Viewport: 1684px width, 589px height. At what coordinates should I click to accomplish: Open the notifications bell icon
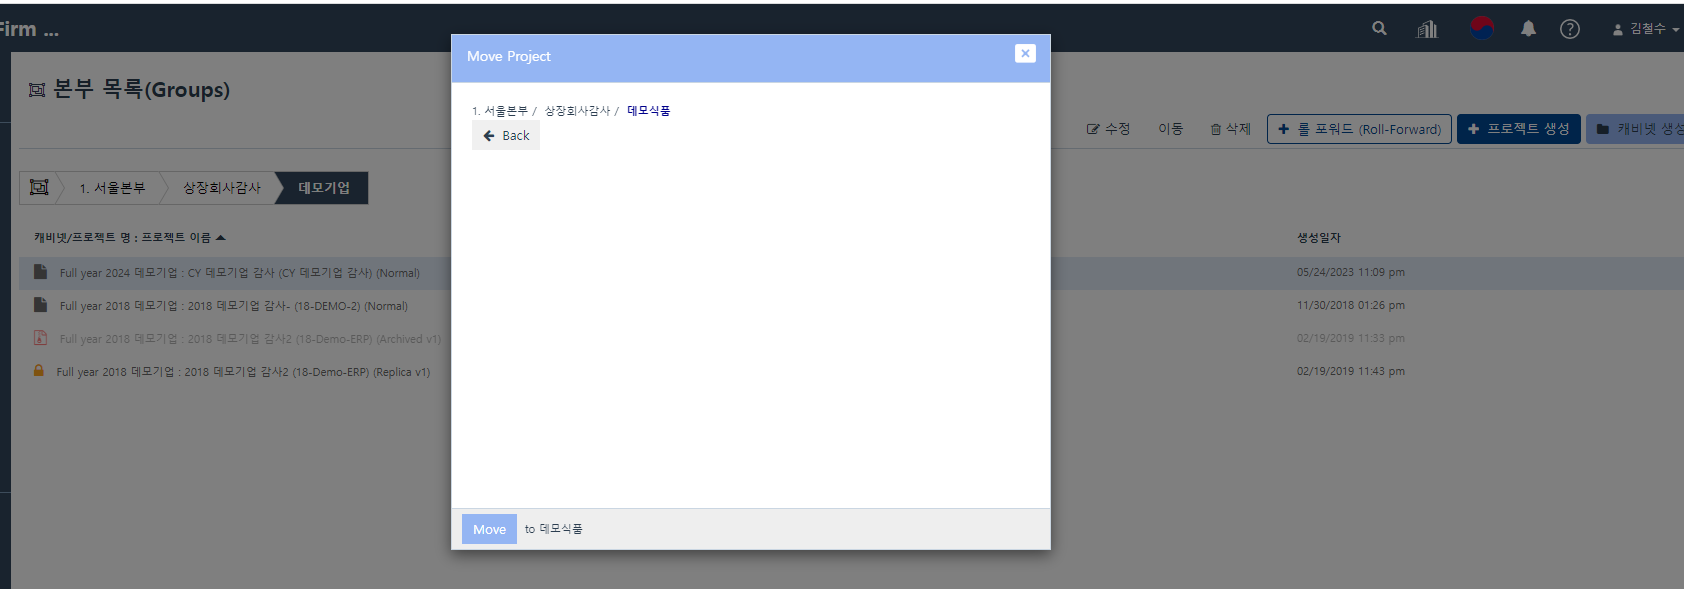pos(1528,29)
